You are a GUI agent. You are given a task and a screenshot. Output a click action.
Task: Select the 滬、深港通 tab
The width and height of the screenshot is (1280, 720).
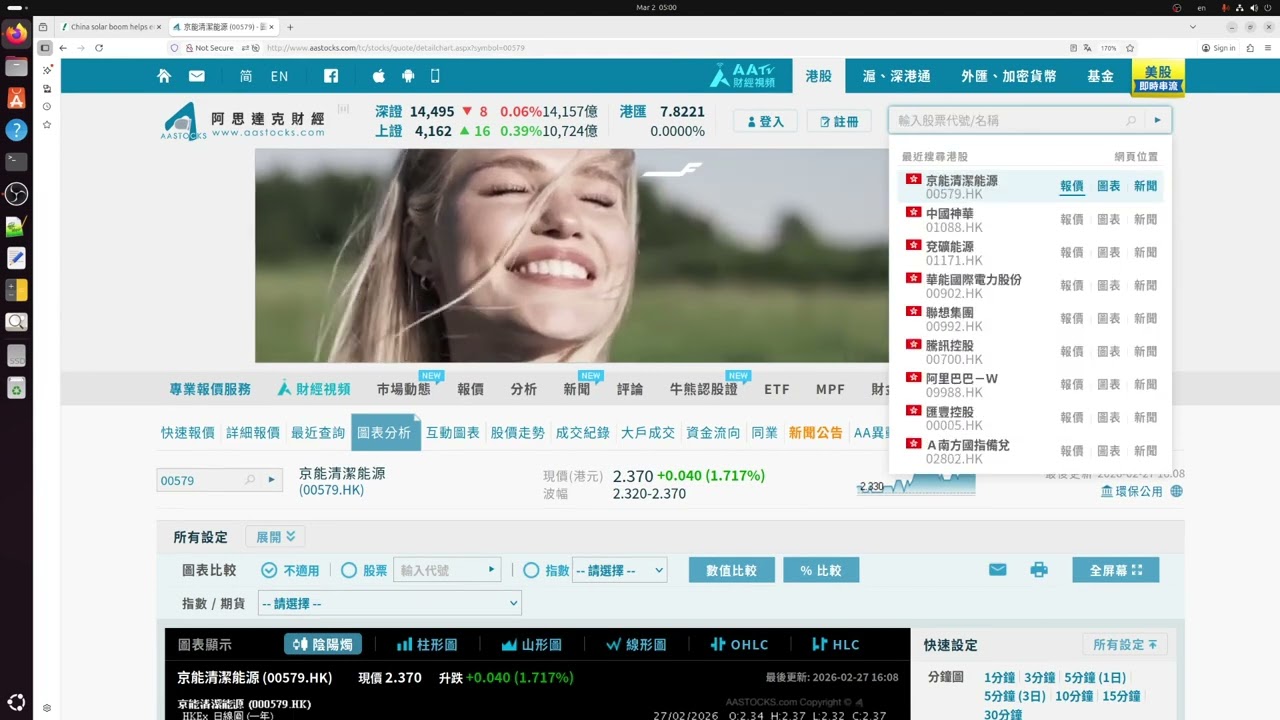click(x=896, y=76)
